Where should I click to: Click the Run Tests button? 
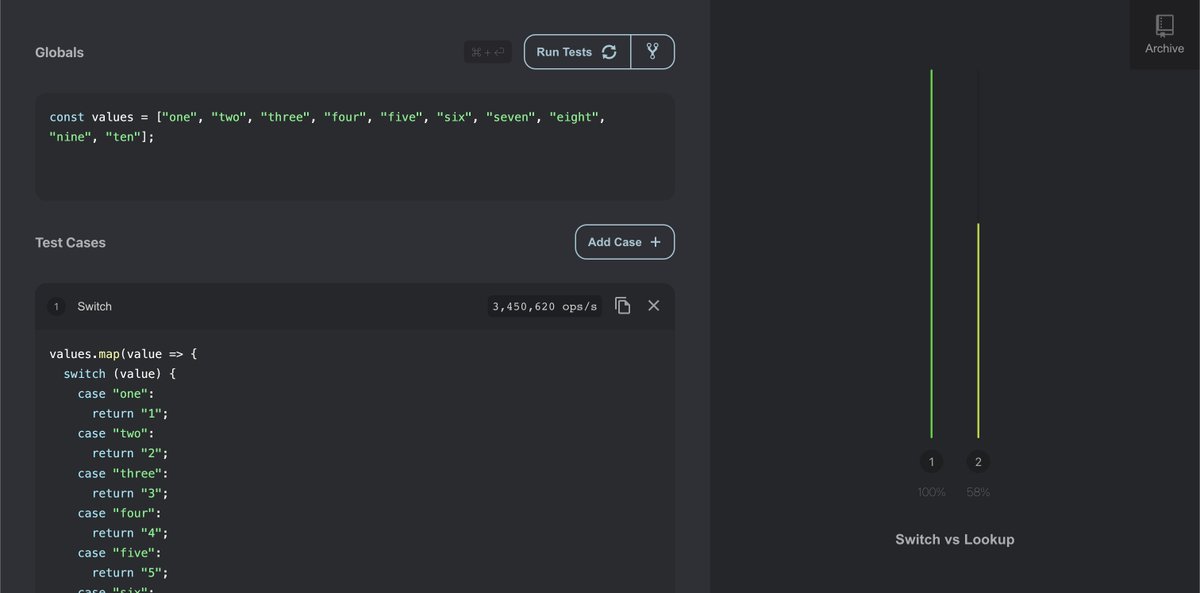click(x=578, y=52)
